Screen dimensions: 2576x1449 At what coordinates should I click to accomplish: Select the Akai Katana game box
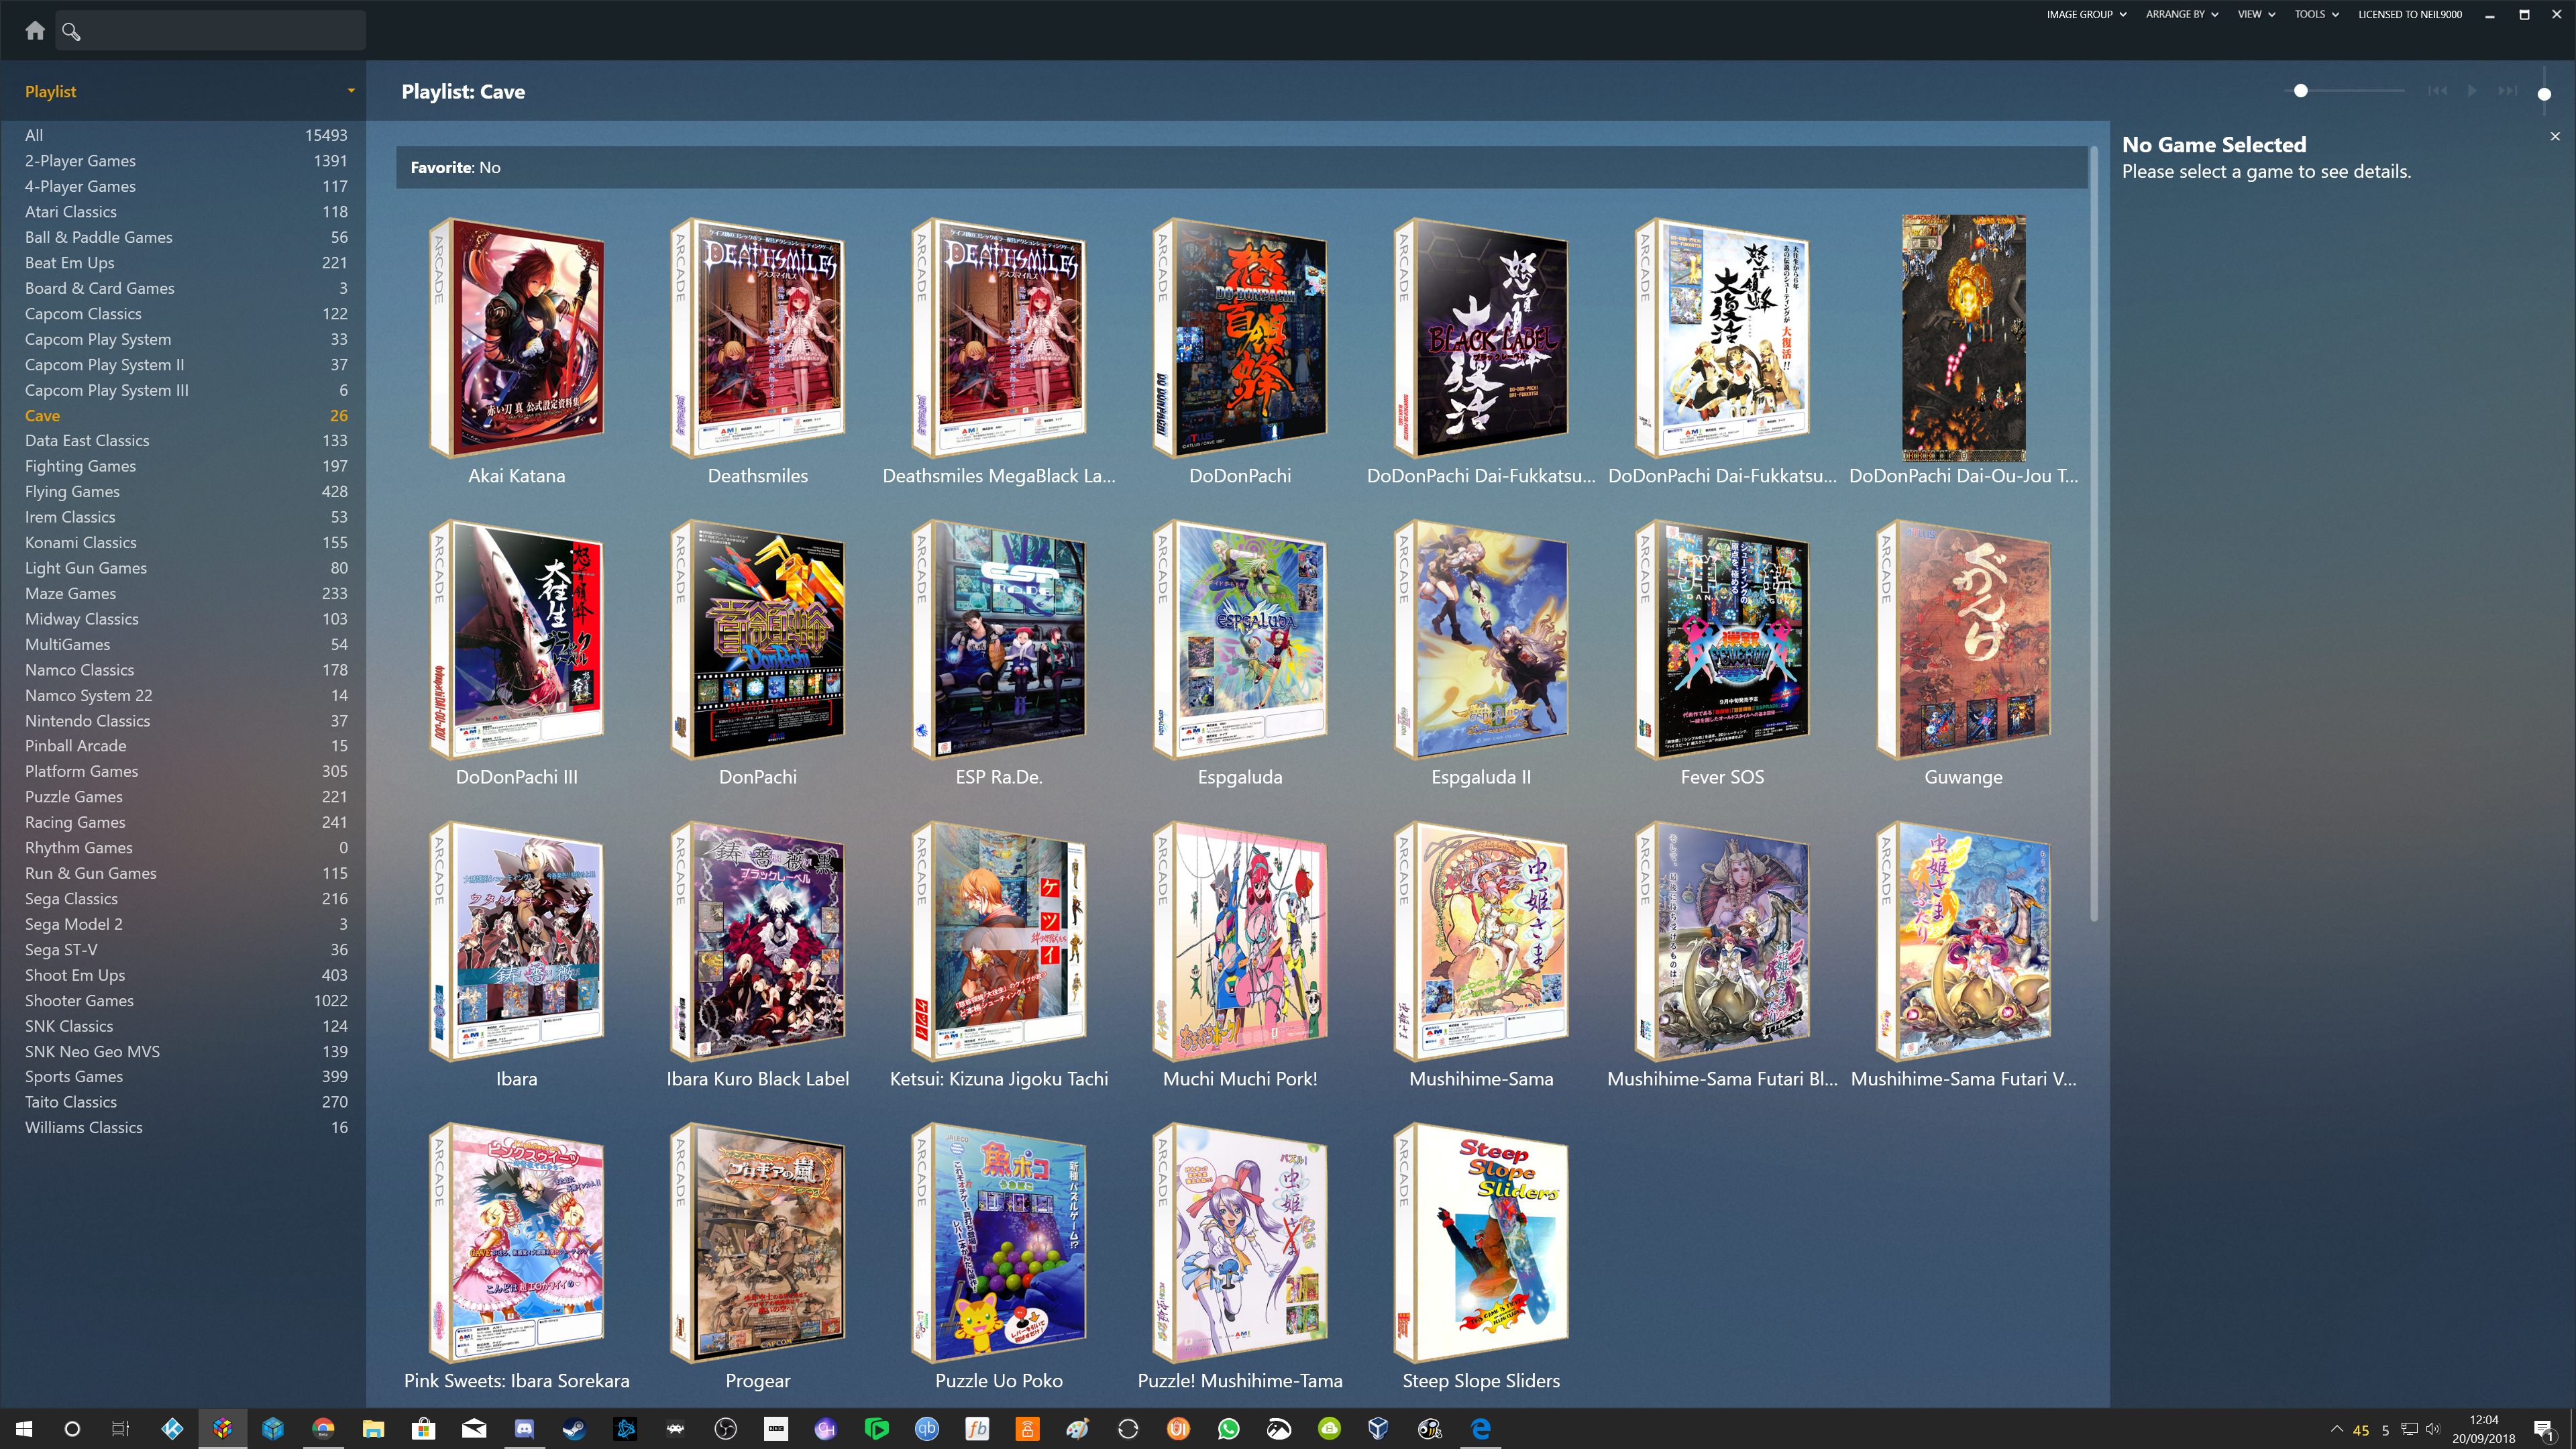pyautogui.click(x=517, y=338)
